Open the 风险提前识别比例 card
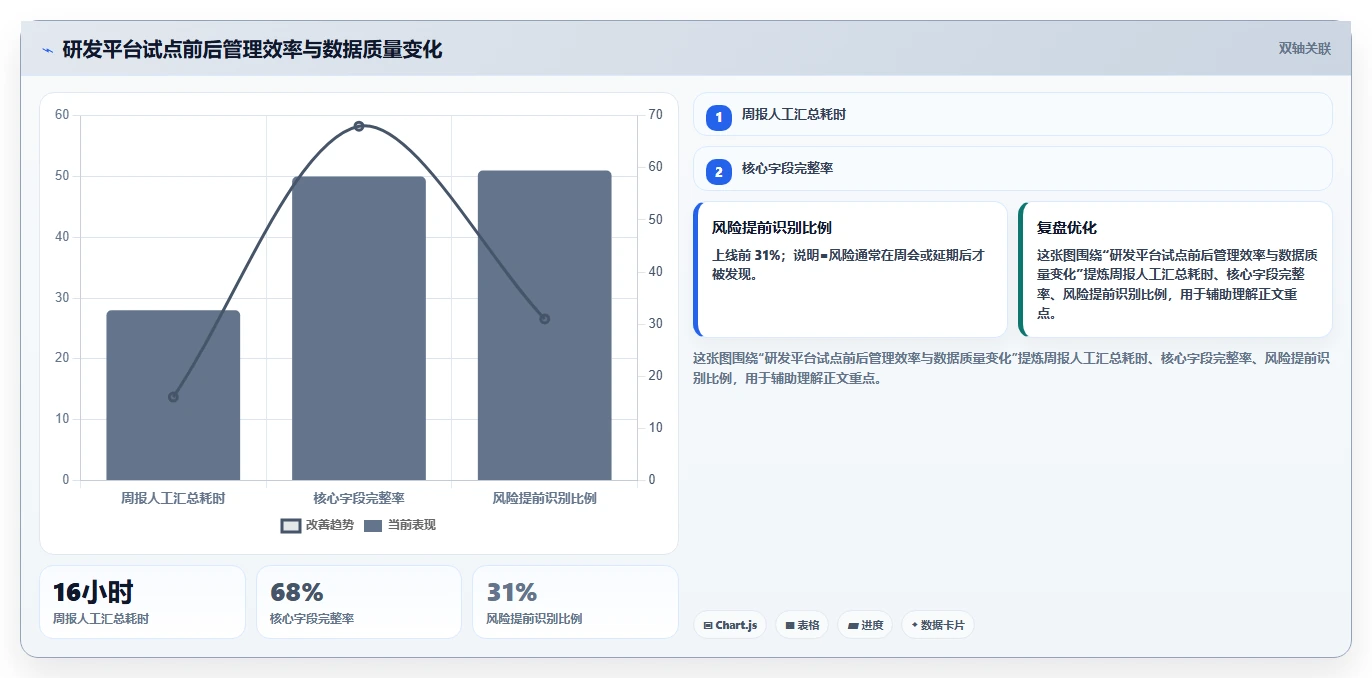 [850, 270]
